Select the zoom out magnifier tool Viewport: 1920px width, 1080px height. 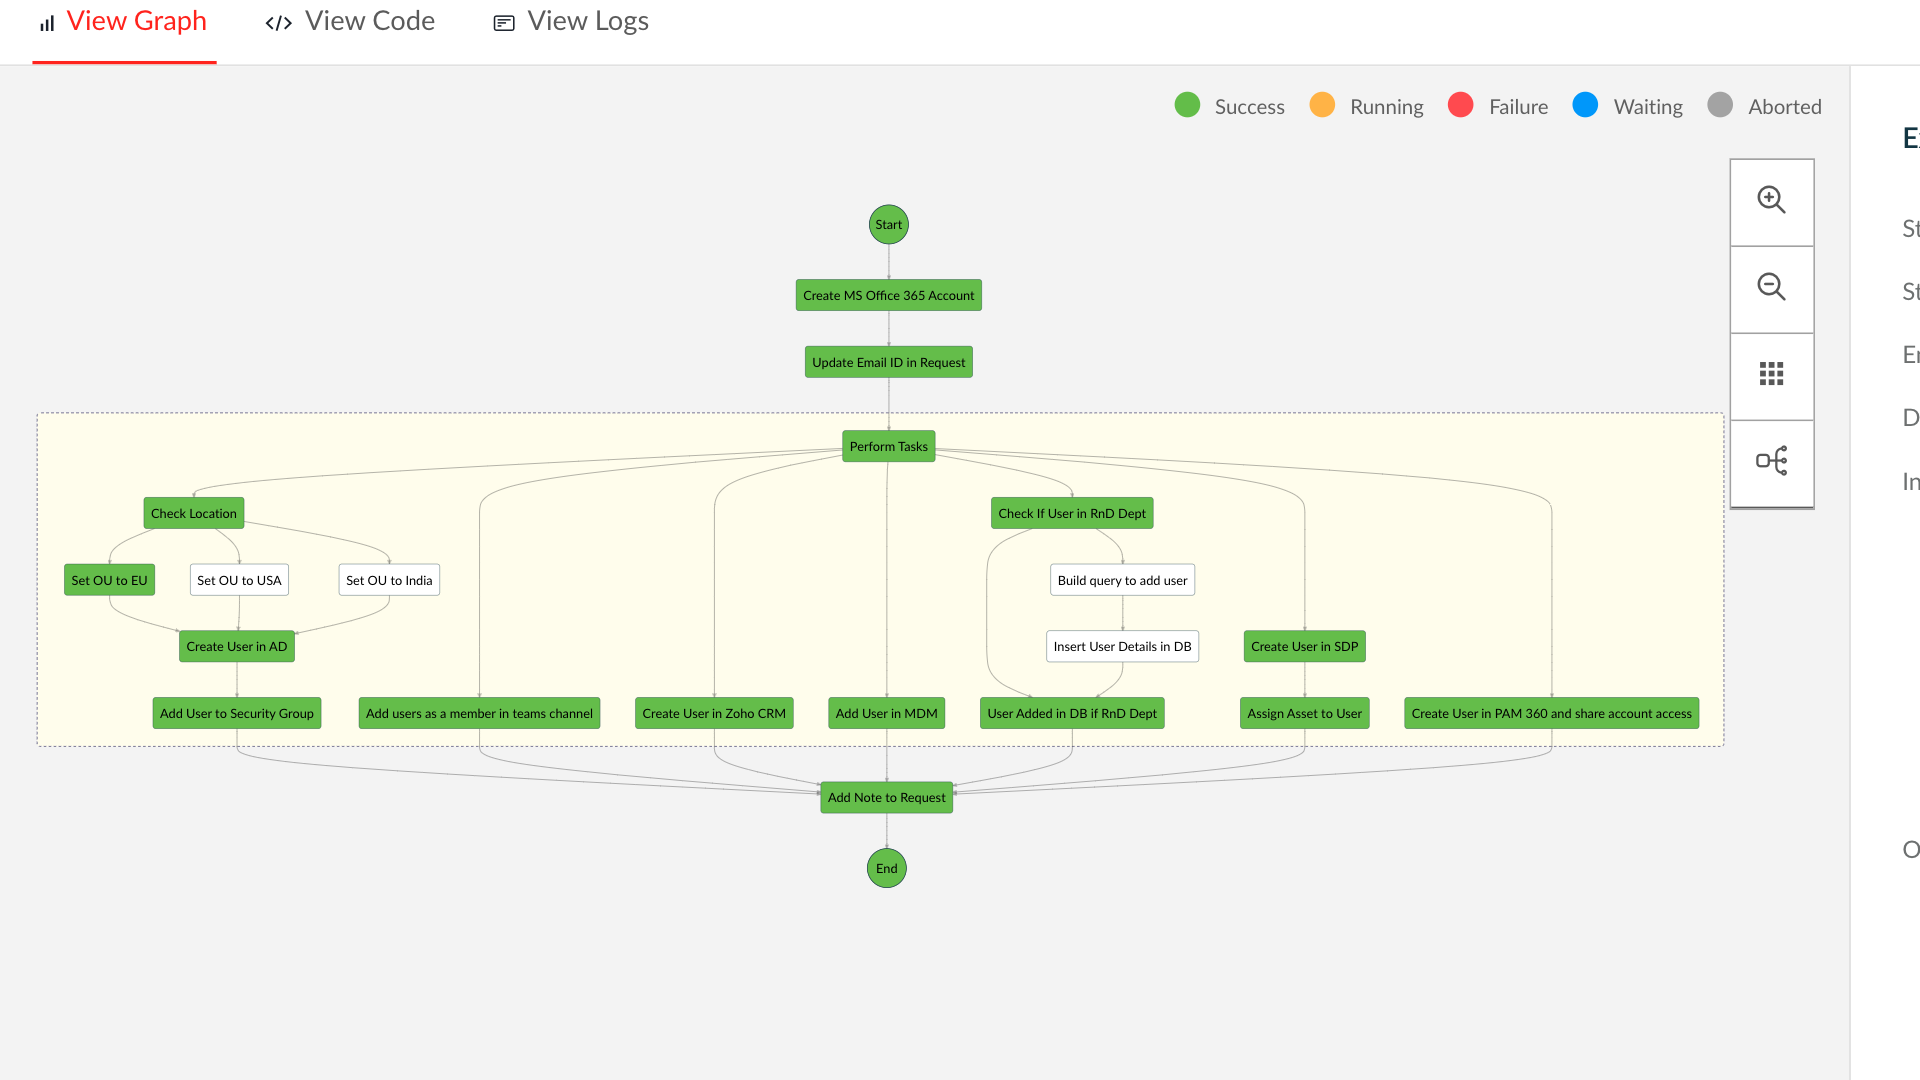1771,287
